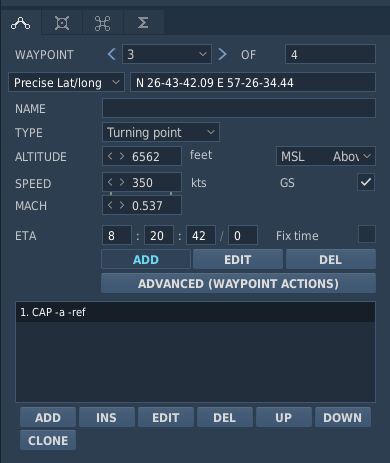Viewport: 390px width, 463px height.
Task: Click coordinates field N 26-43-42.09
Action: coord(253,82)
